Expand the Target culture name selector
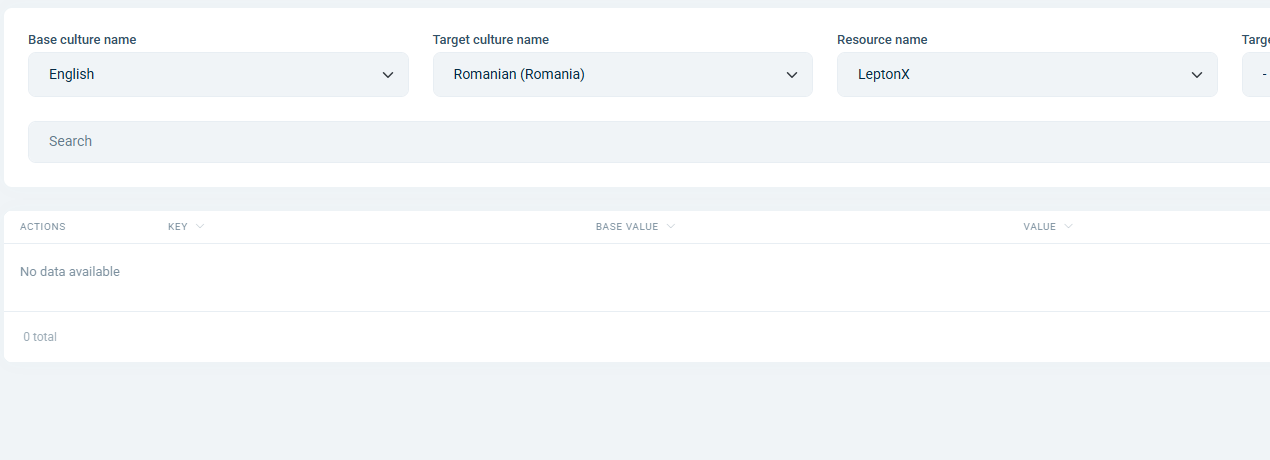Image resolution: width=1270 pixels, height=460 pixels. tap(622, 75)
